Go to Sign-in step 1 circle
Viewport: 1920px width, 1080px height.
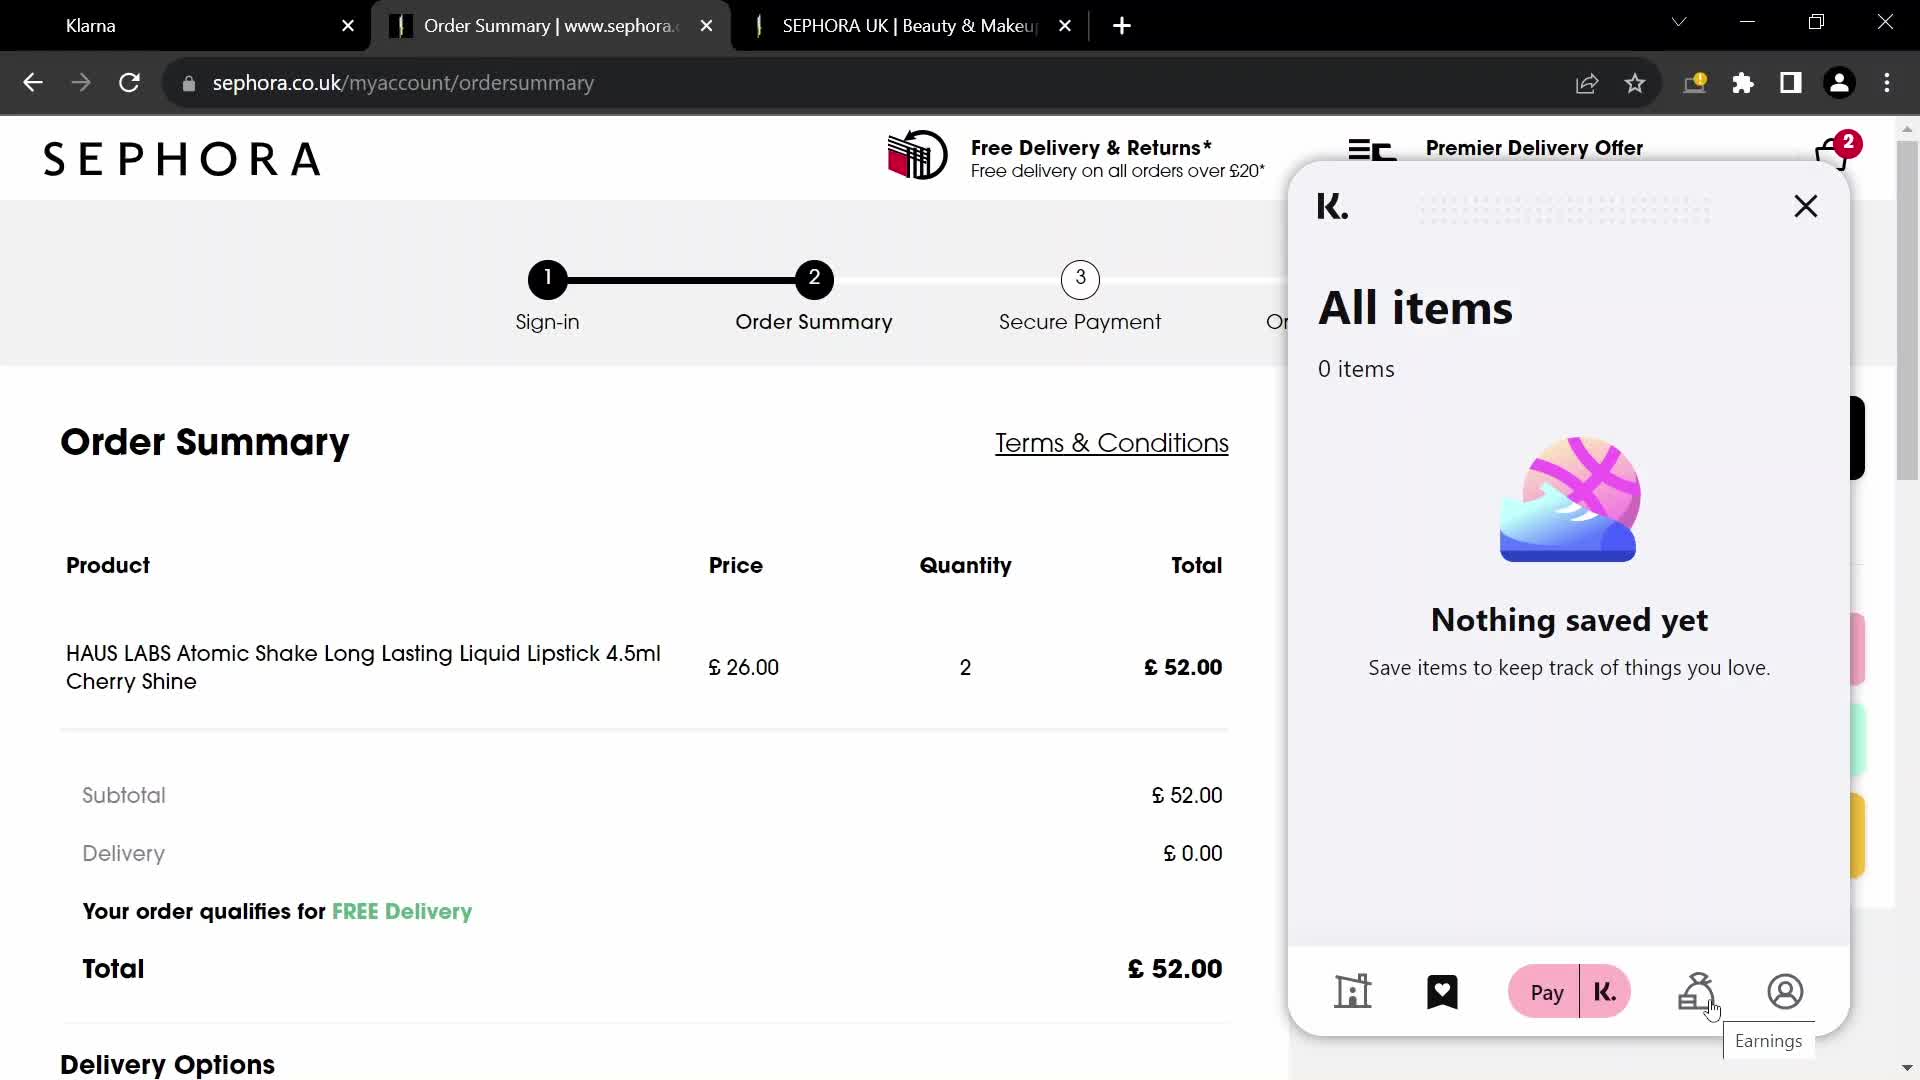pyautogui.click(x=547, y=279)
